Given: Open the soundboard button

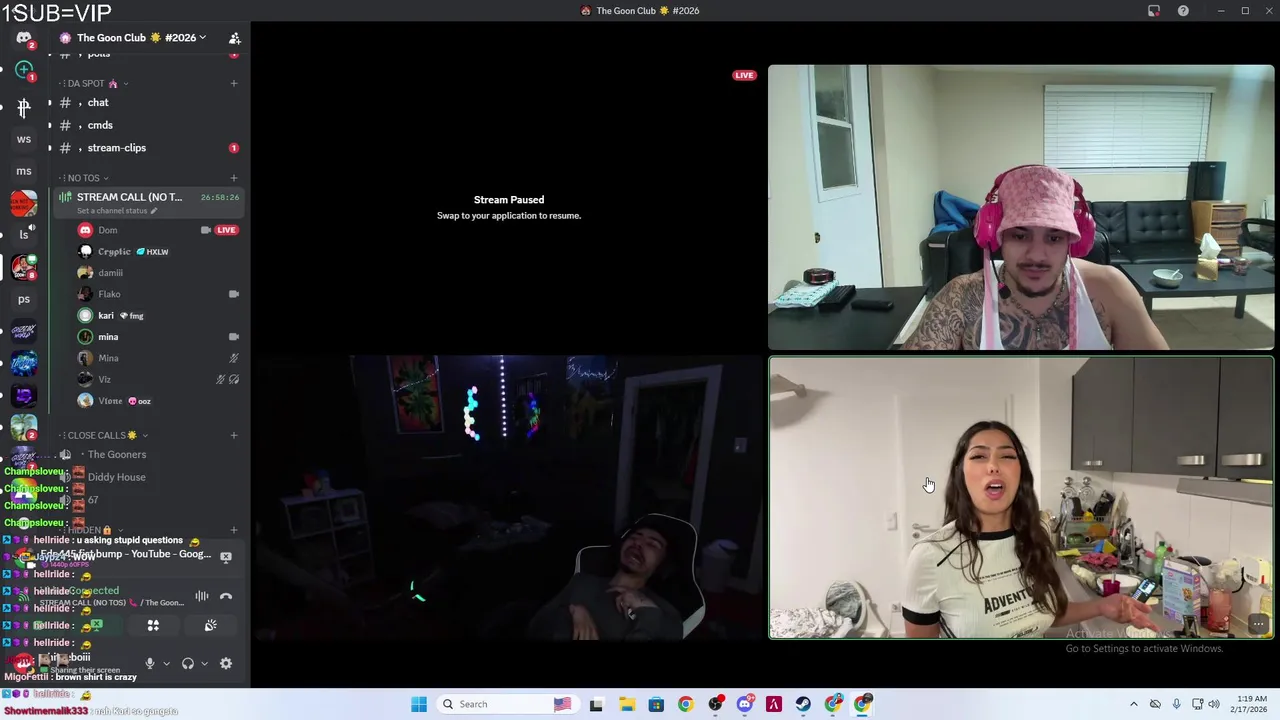Looking at the screenshot, I should coord(210,625).
